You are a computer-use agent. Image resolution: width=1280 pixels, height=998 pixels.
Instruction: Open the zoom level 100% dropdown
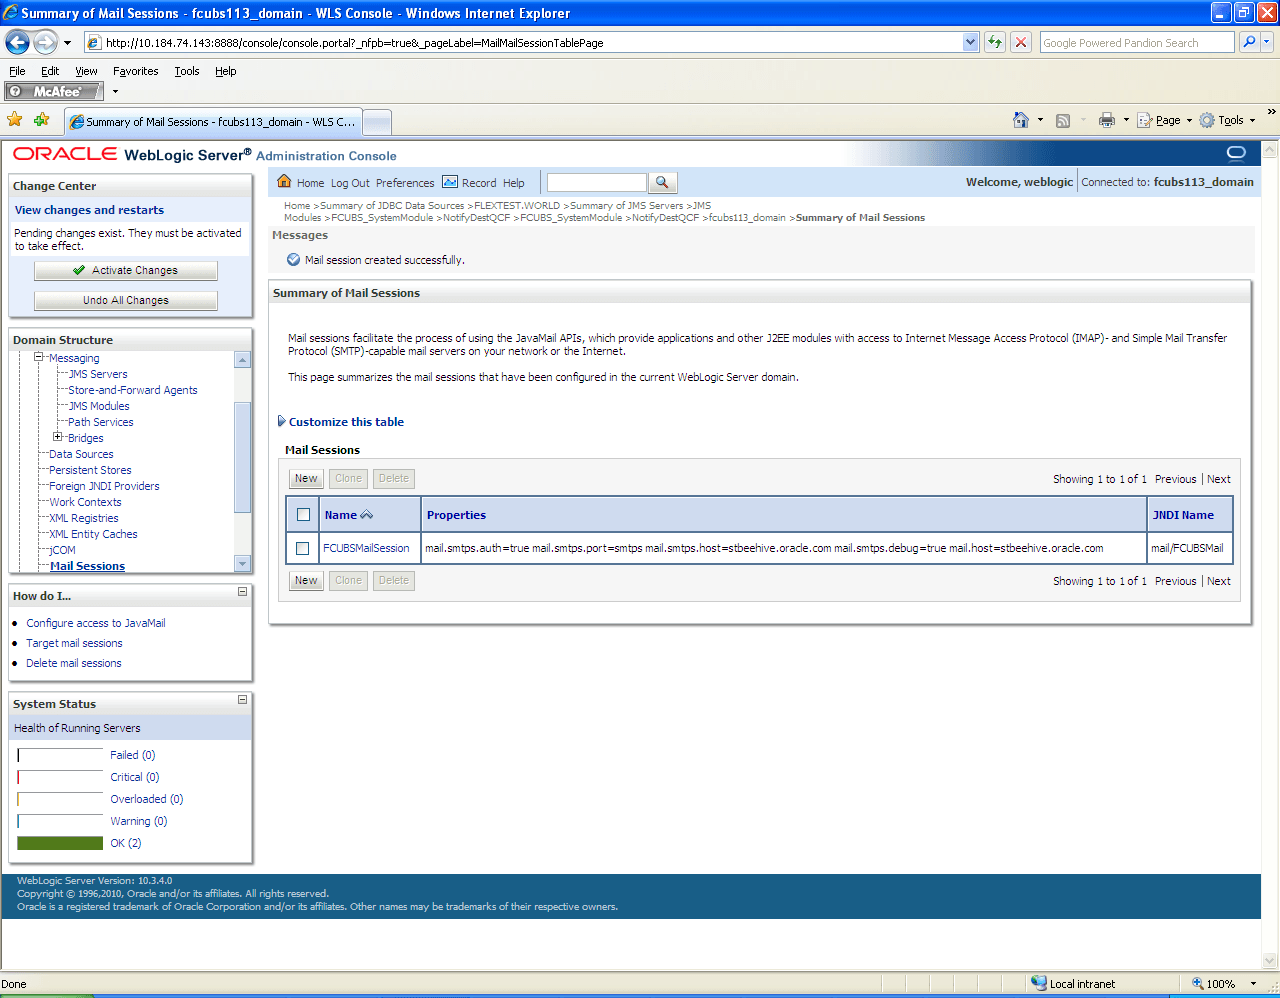click(1253, 984)
